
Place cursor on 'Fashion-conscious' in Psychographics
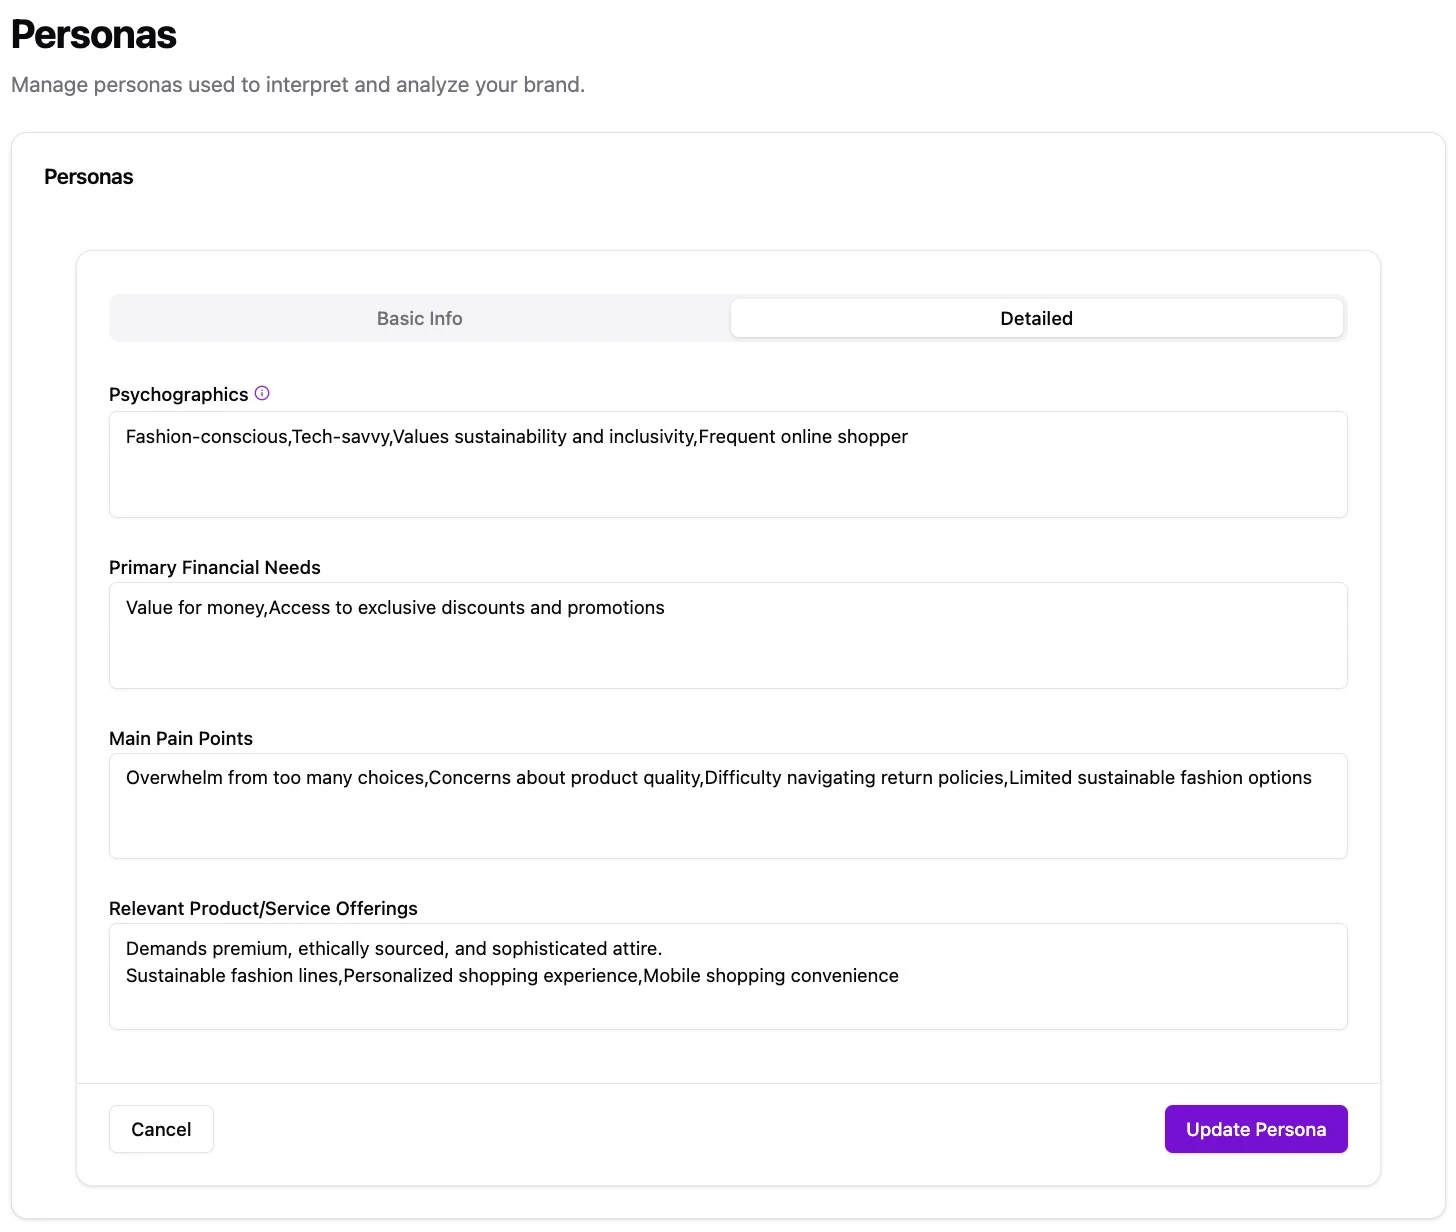(x=206, y=437)
